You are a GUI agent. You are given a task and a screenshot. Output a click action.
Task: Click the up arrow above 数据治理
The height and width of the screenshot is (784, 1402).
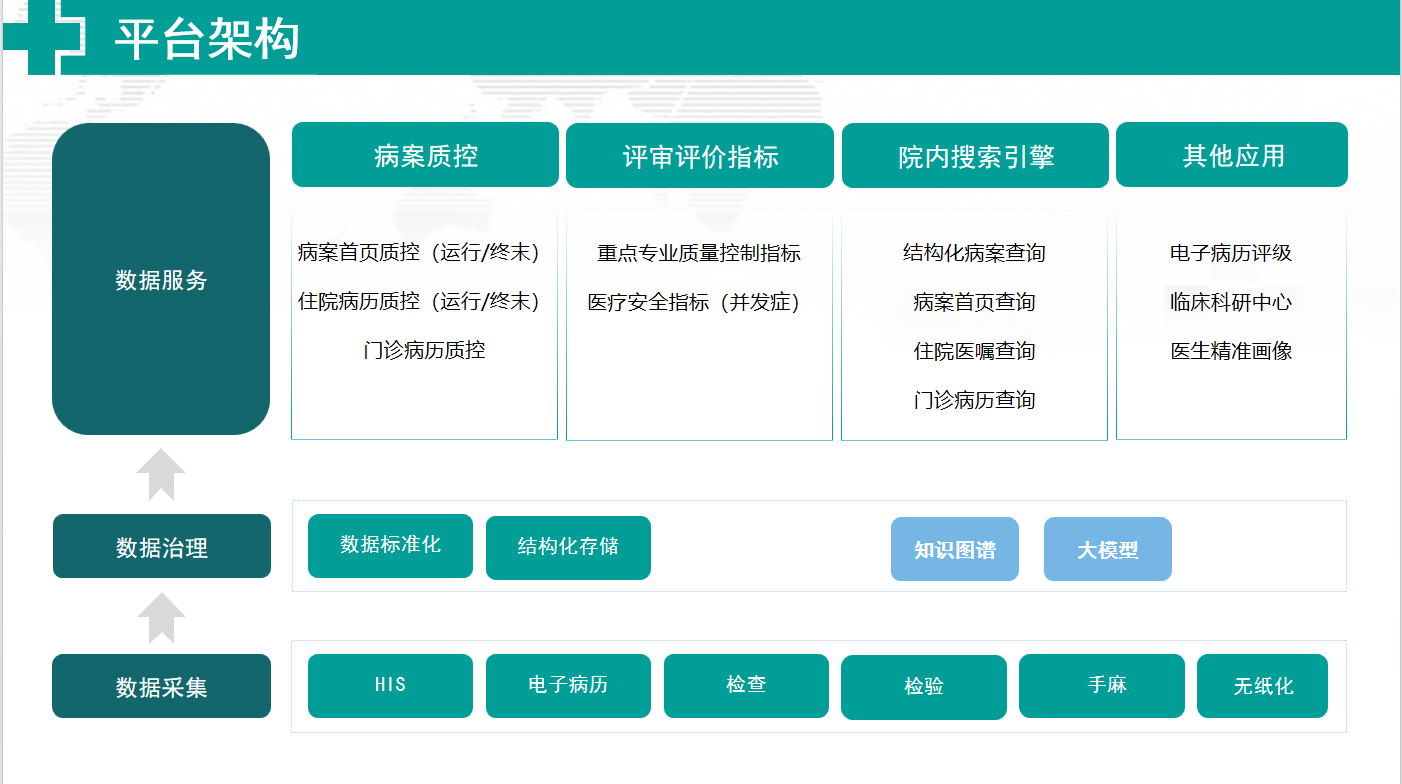click(161, 474)
